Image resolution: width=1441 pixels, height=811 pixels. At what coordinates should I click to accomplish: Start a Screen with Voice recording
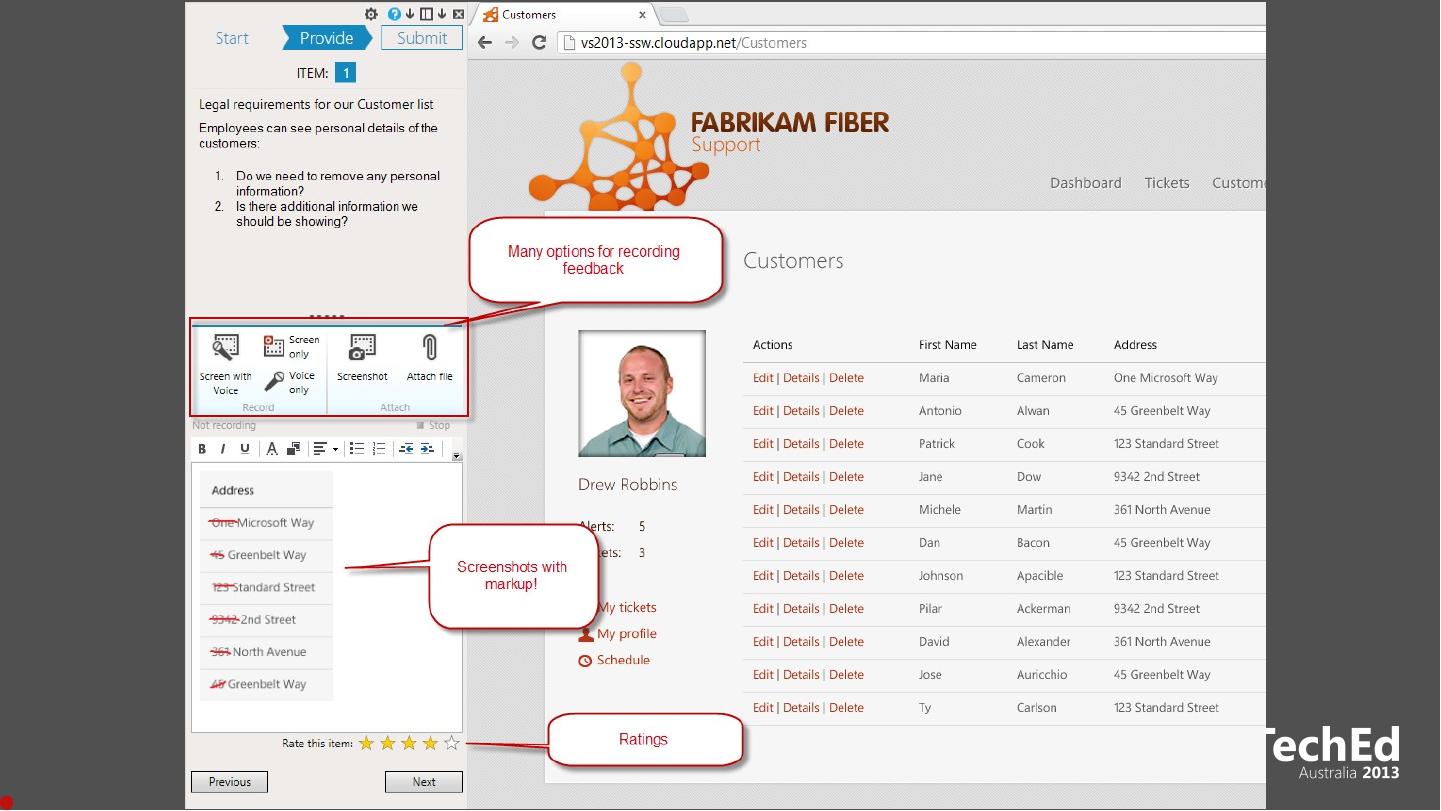coord(225,364)
